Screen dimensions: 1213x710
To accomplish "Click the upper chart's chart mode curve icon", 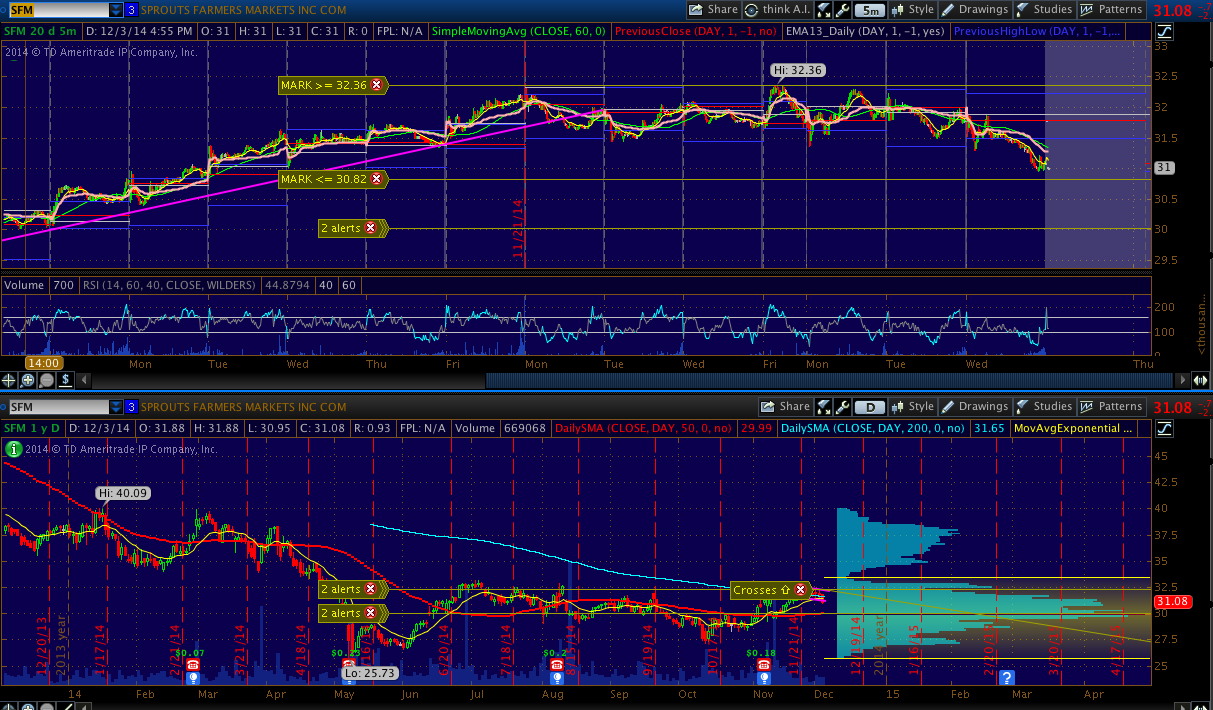I will tap(1163, 32).
